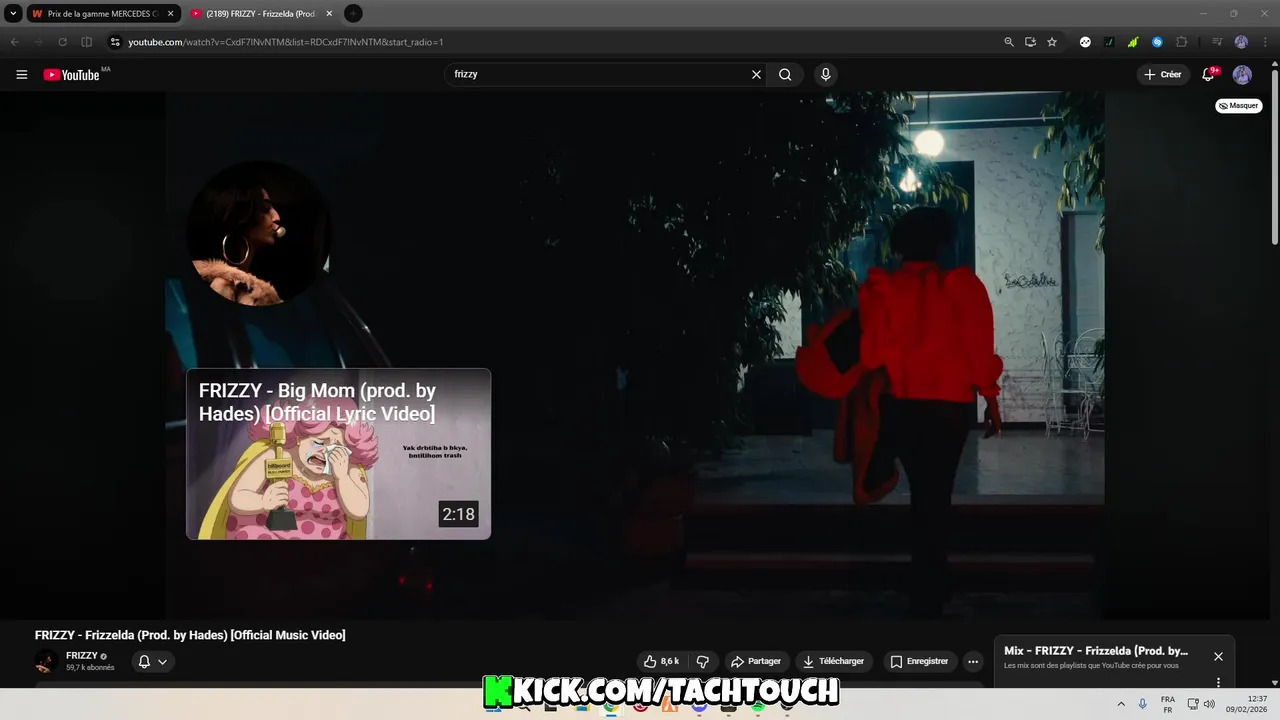The width and height of the screenshot is (1280, 720).
Task: Click the Masquer overlay button
Action: 1238,105
